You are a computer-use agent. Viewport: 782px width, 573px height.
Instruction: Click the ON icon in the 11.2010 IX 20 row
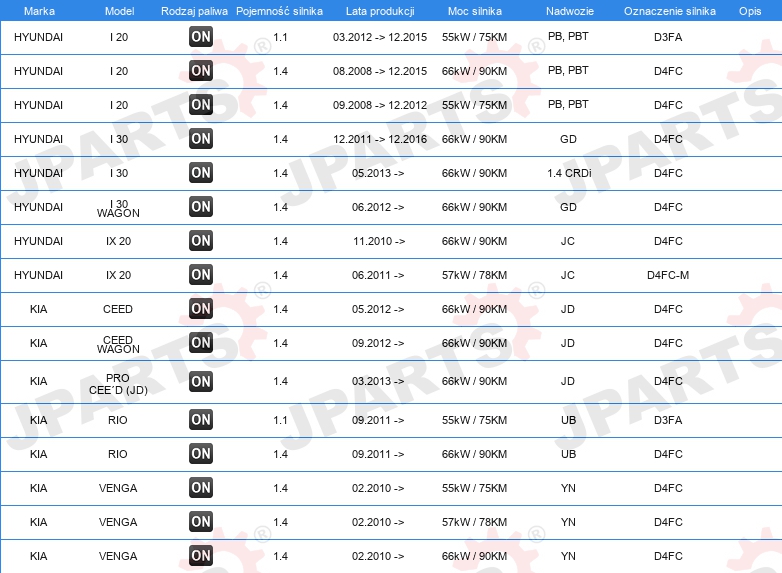[x=200, y=240]
